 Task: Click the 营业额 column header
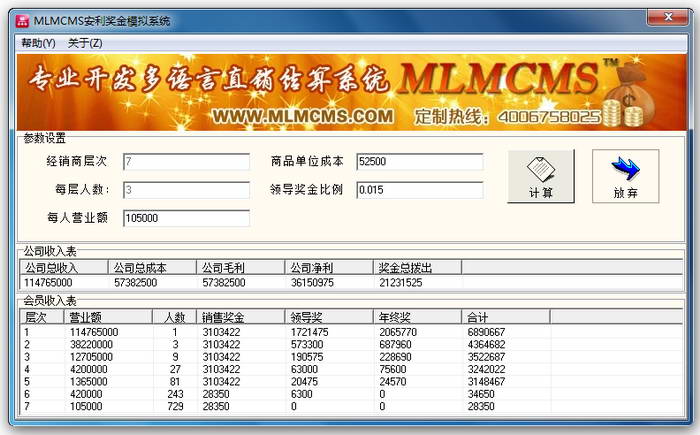(108, 317)
